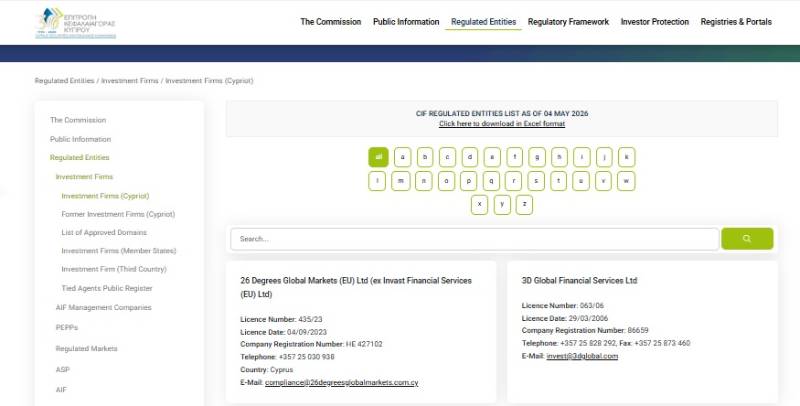Filter entities by letter u

[581, 181]
